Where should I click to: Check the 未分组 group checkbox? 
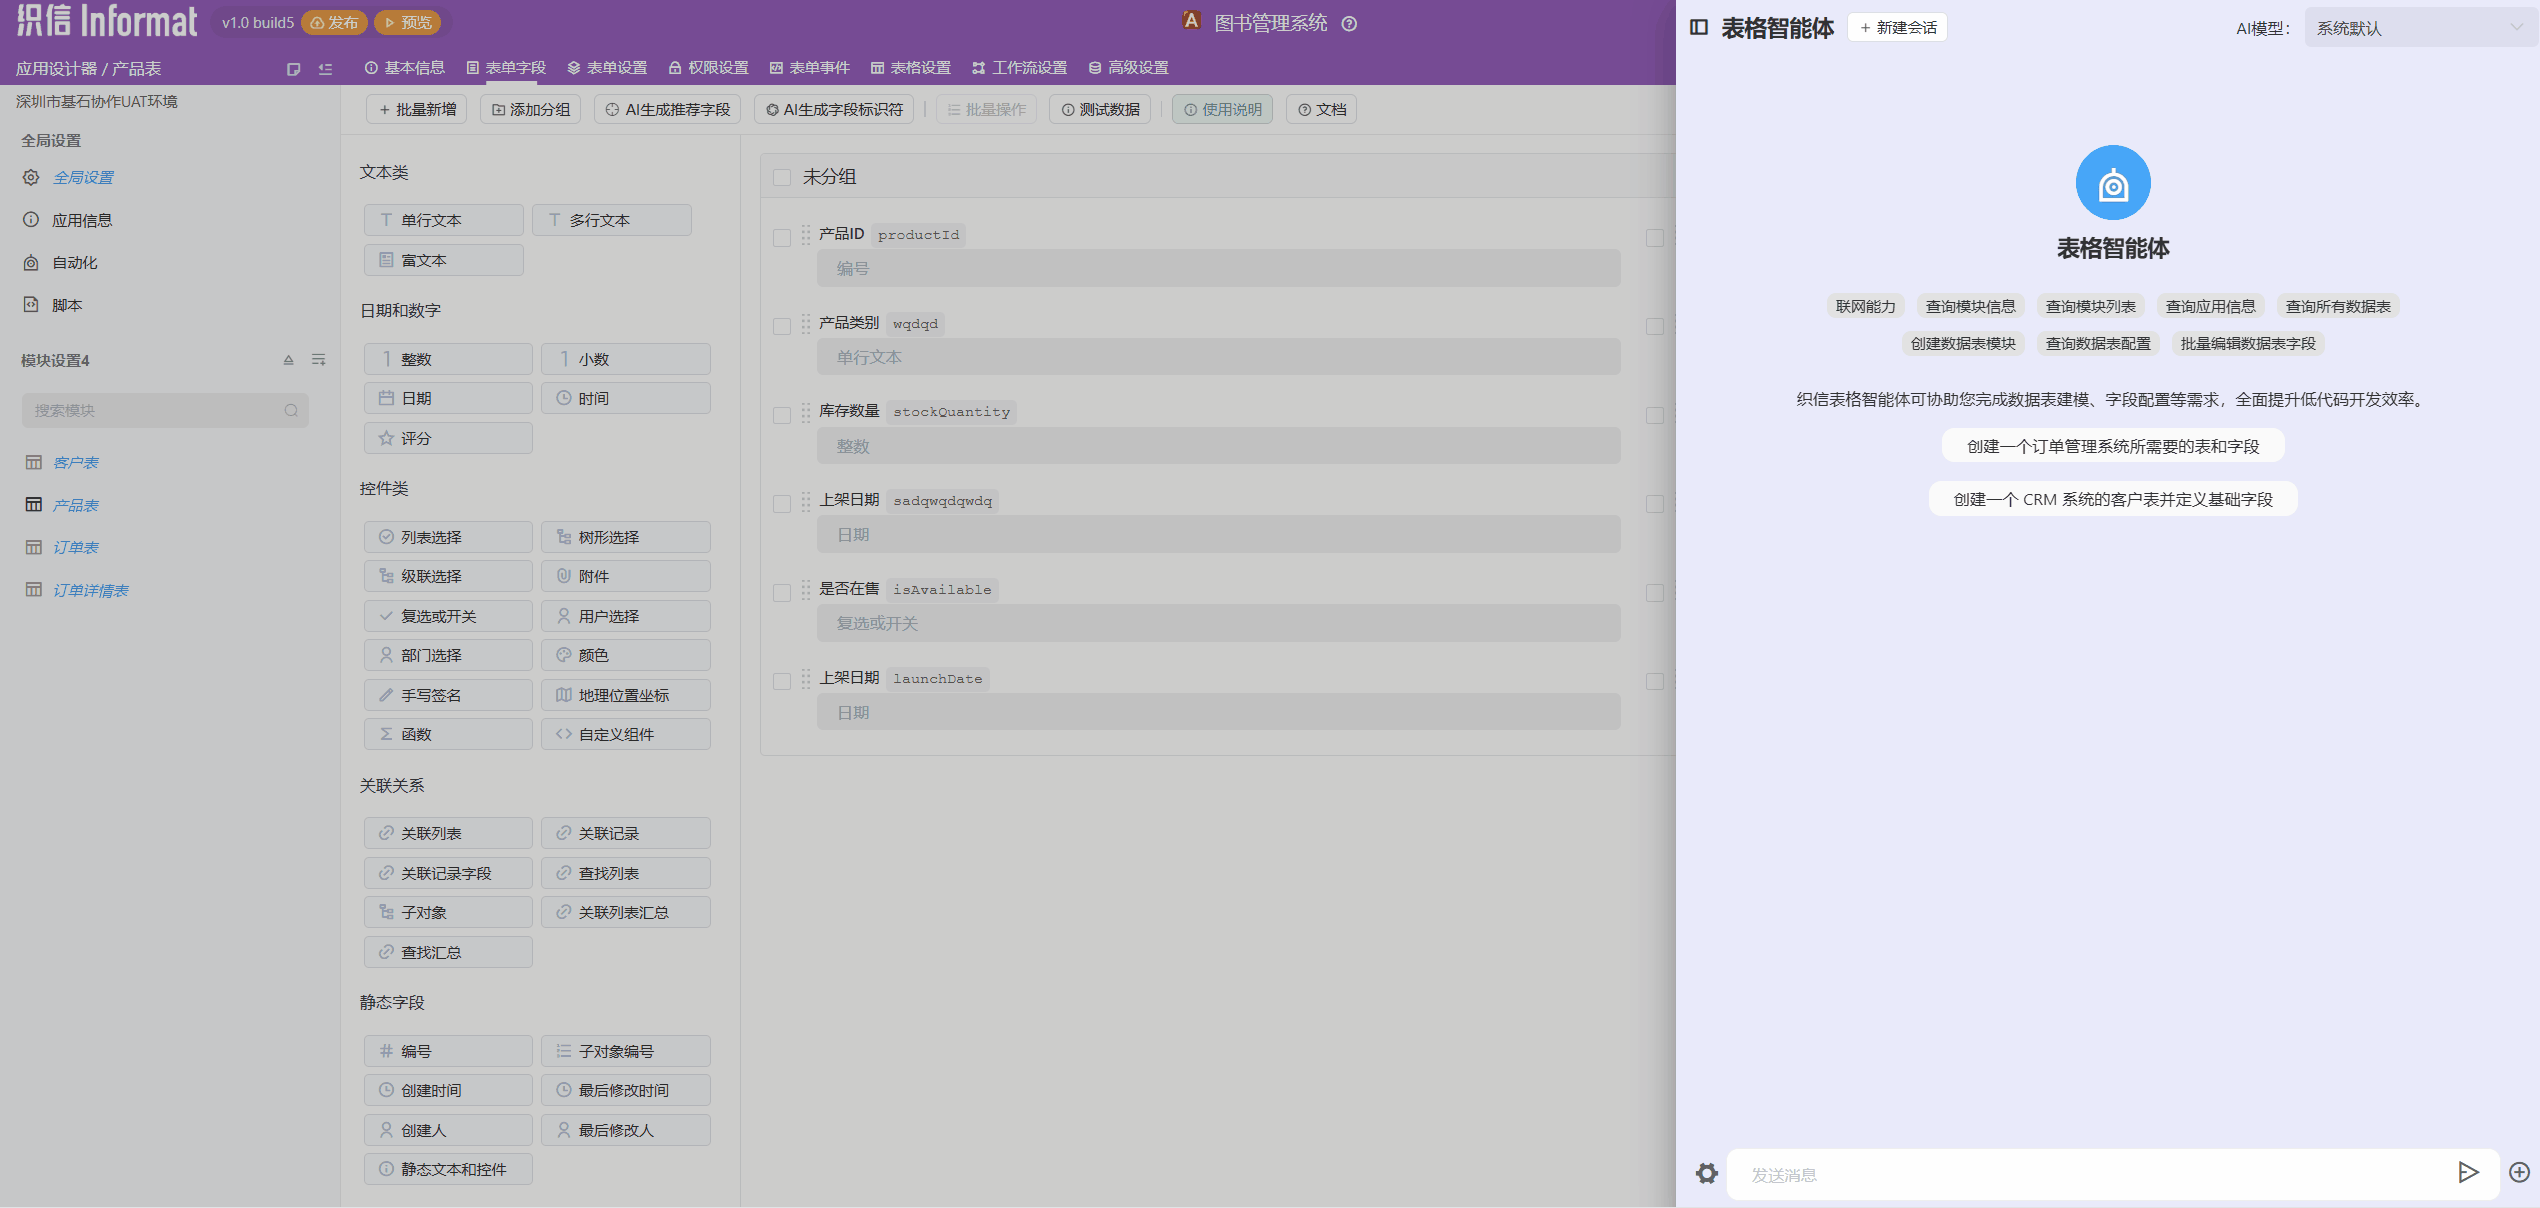[782, 177]
